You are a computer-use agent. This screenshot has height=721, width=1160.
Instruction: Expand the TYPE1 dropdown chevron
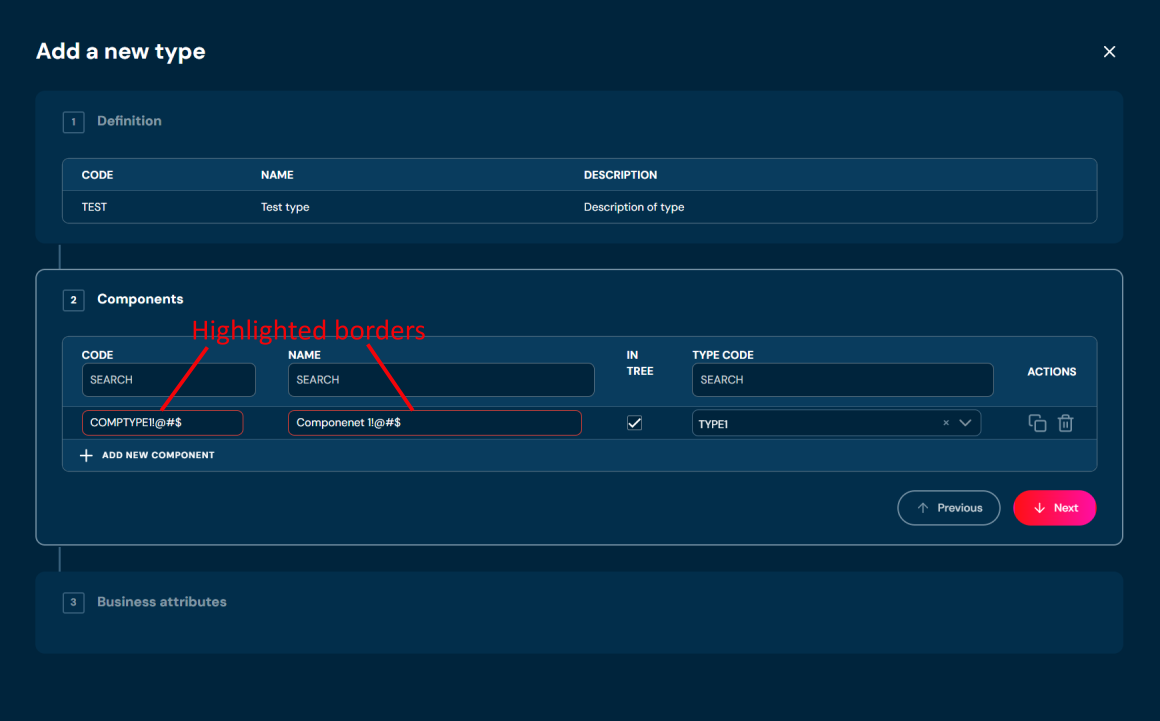coord(965,423)
